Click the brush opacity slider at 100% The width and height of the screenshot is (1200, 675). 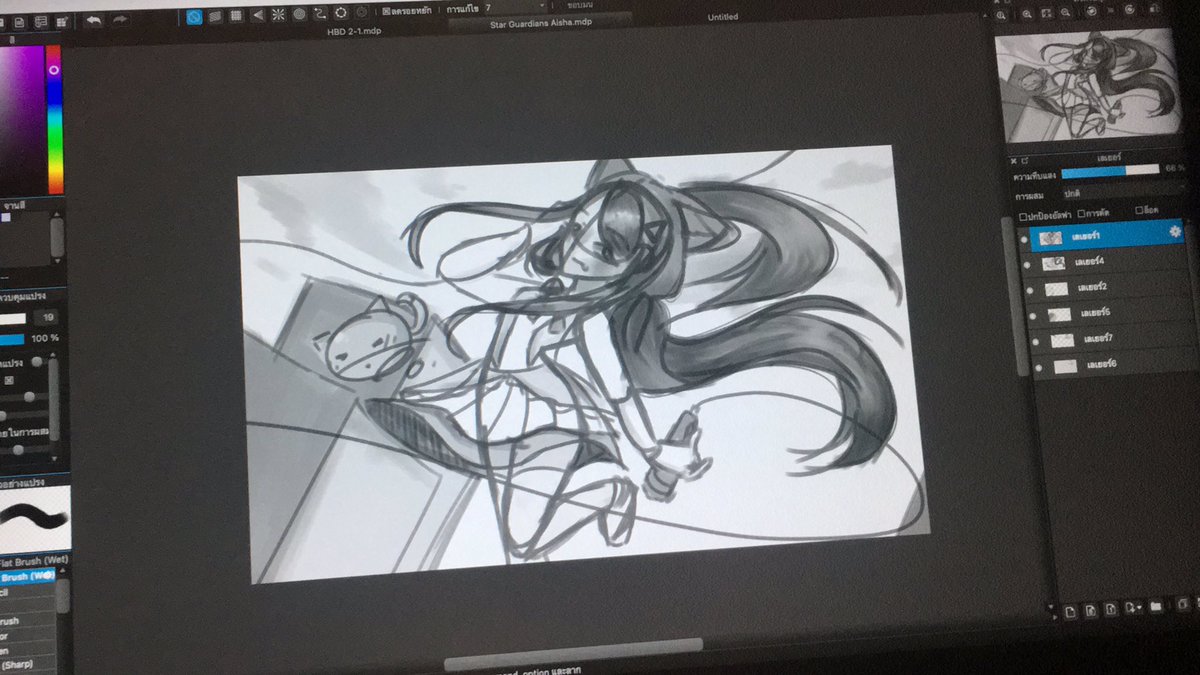pos(12,339)
